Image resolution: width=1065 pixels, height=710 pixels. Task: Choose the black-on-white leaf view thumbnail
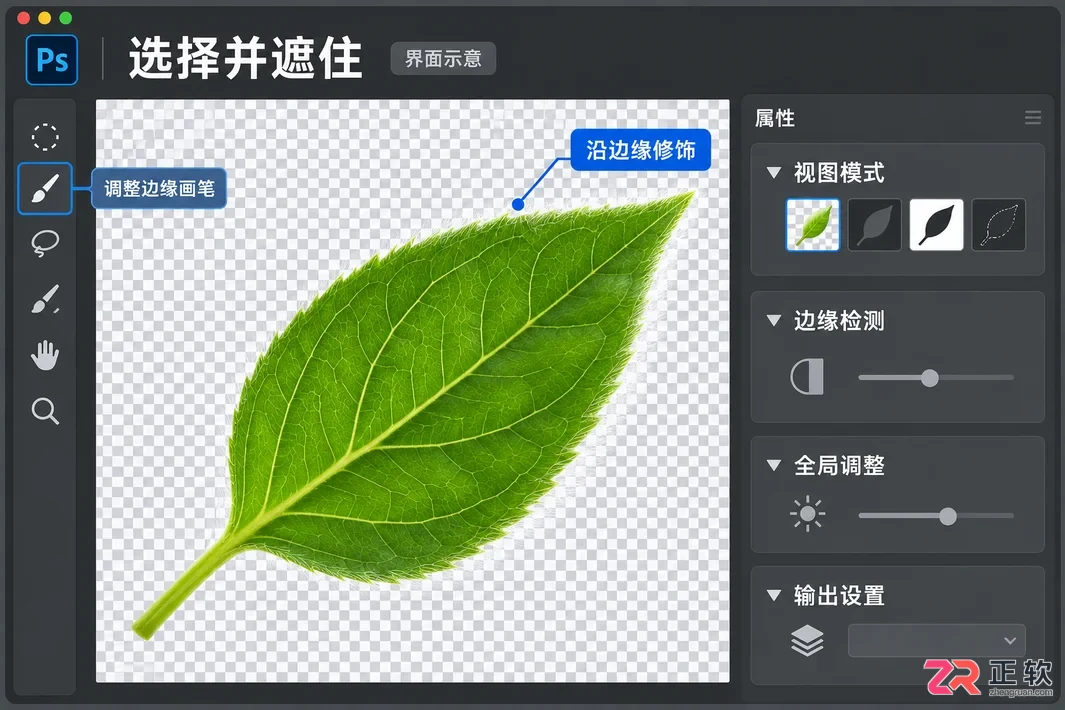pyautogui.click(x=936, y=225)
